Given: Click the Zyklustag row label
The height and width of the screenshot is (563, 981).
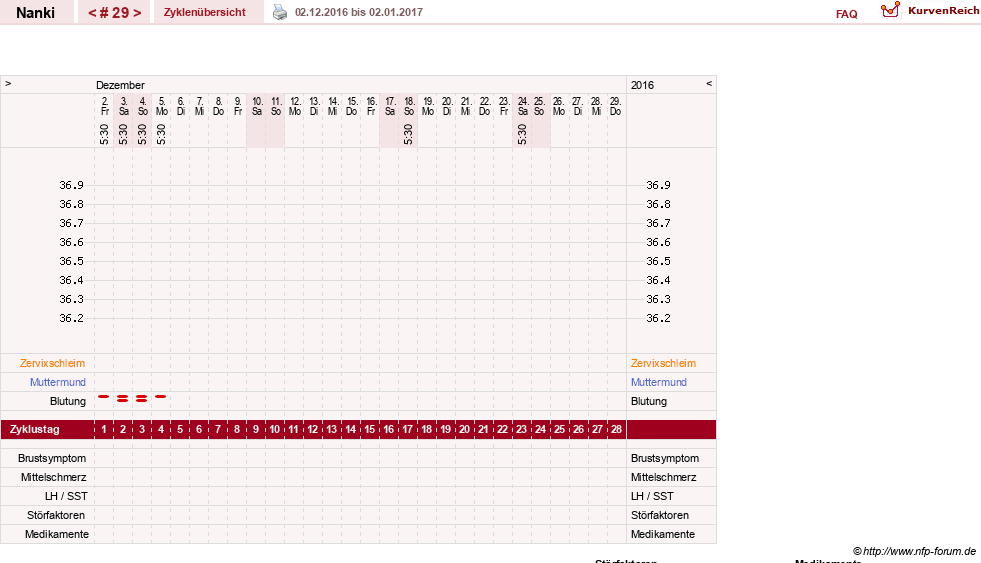Looking at the screenshot, I should pyautogui.click(x=35, y=430).
